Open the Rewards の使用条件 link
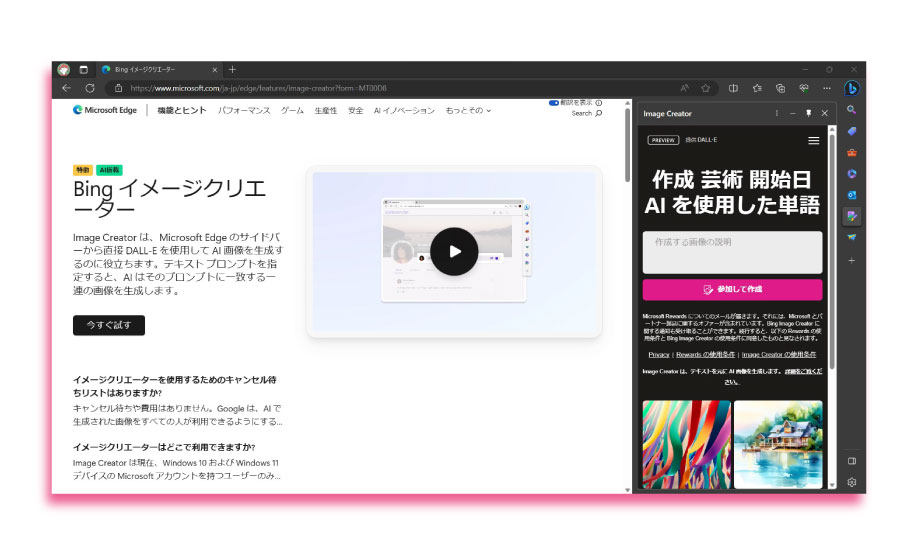 point(706,355)
